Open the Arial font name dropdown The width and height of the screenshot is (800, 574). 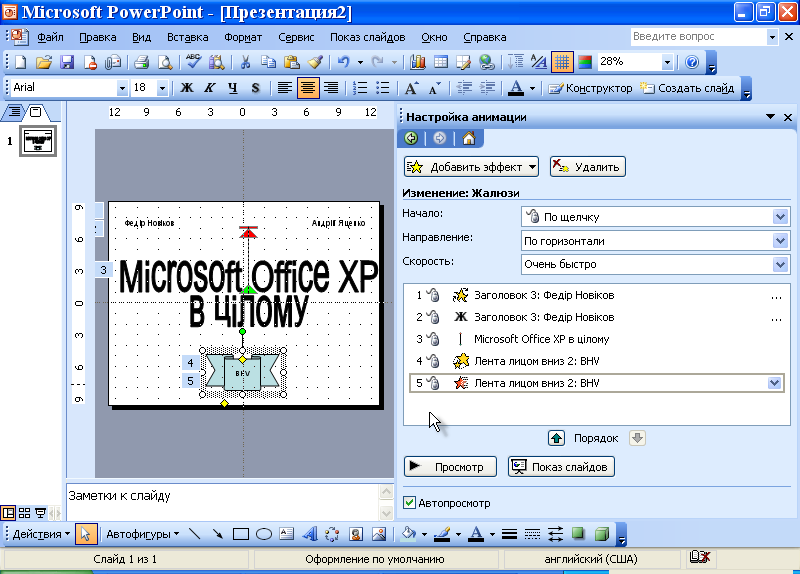122,88
